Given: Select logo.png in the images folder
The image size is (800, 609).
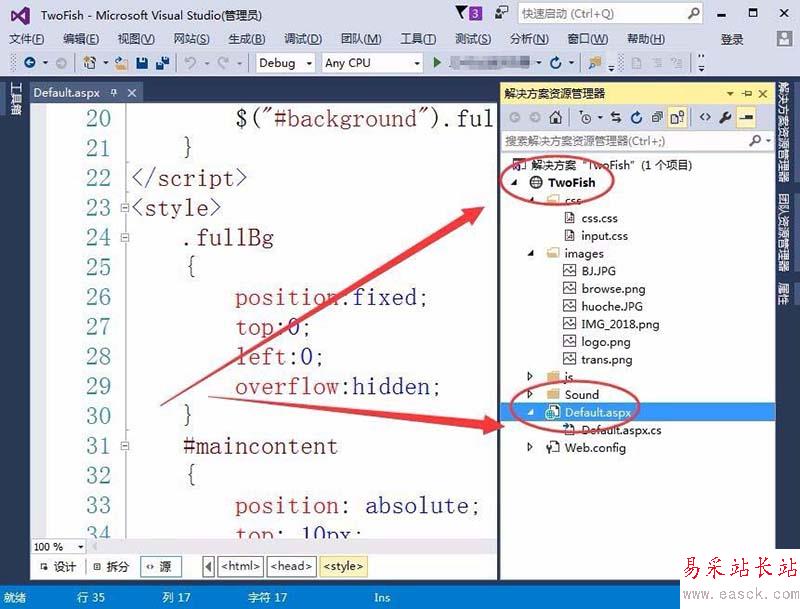Looking at the screenshot, I should (x=606, y=342).
